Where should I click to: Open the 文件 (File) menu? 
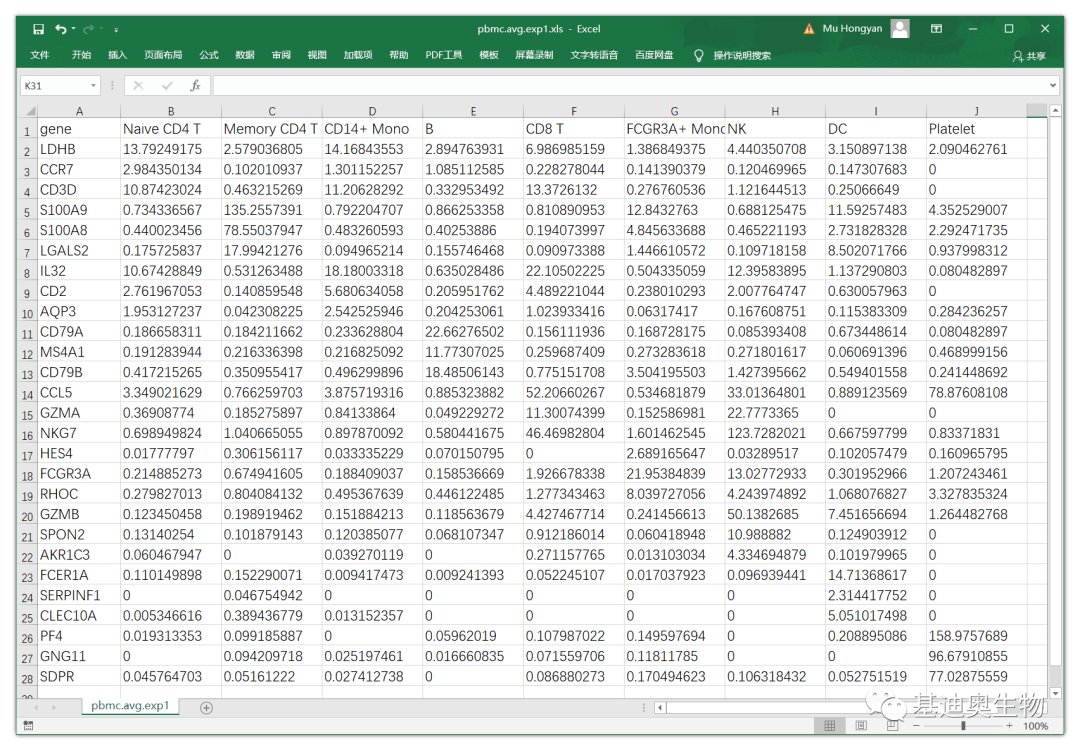coord(40,55)
